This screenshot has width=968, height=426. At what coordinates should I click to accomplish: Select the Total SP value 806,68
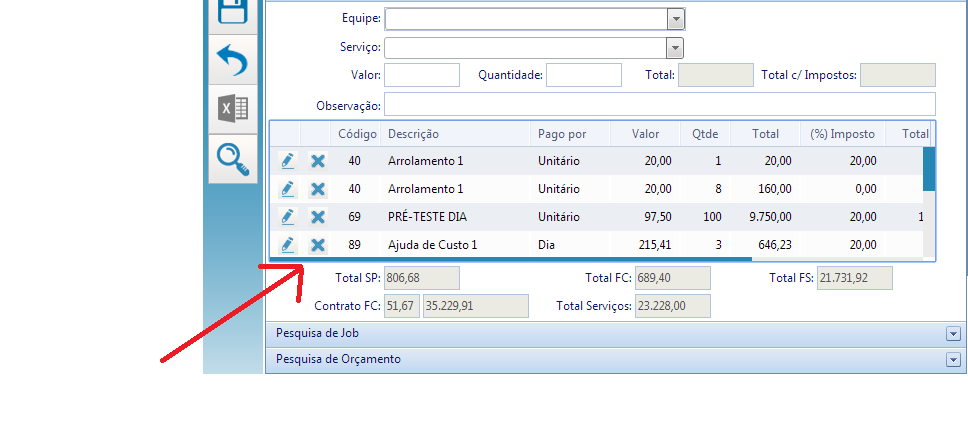point(422,278)
